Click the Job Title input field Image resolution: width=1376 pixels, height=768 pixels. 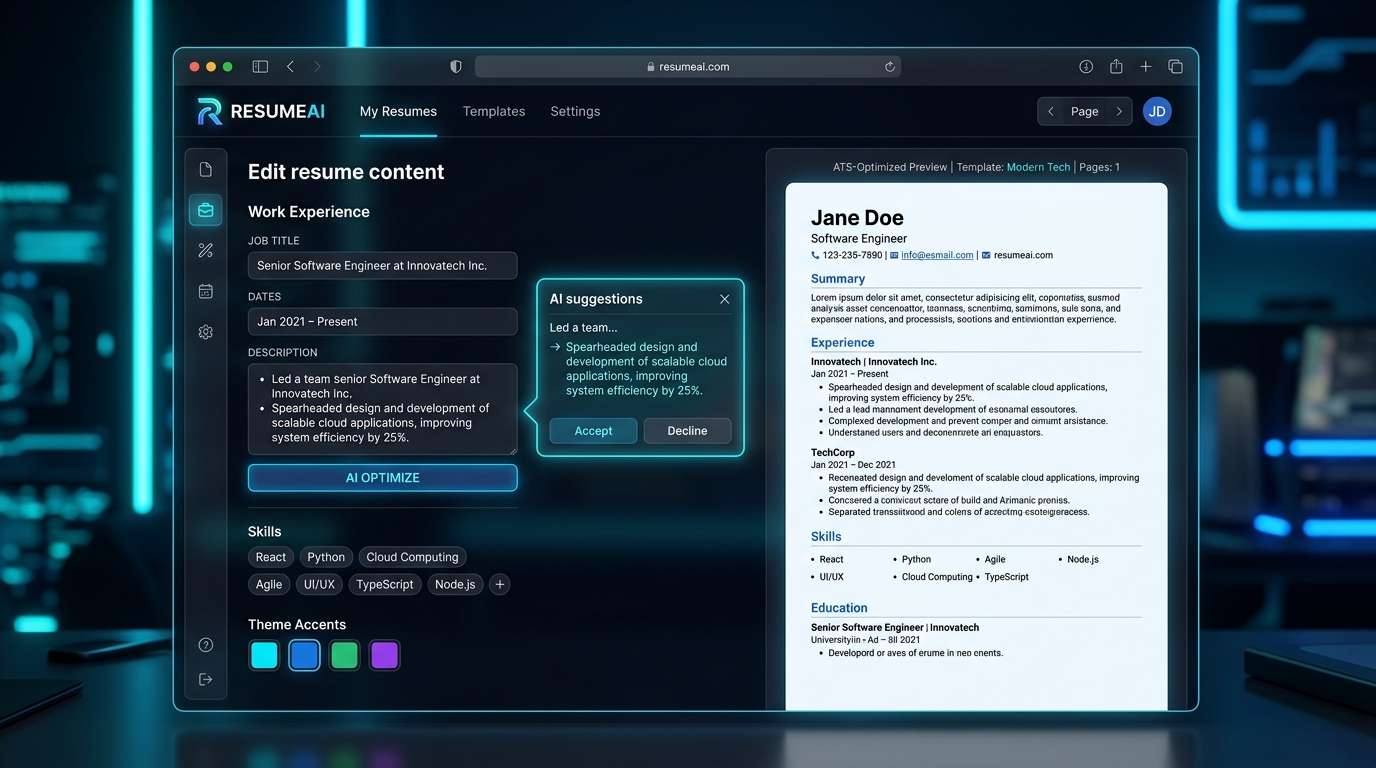pyautogui.click(x=383, y=265)
